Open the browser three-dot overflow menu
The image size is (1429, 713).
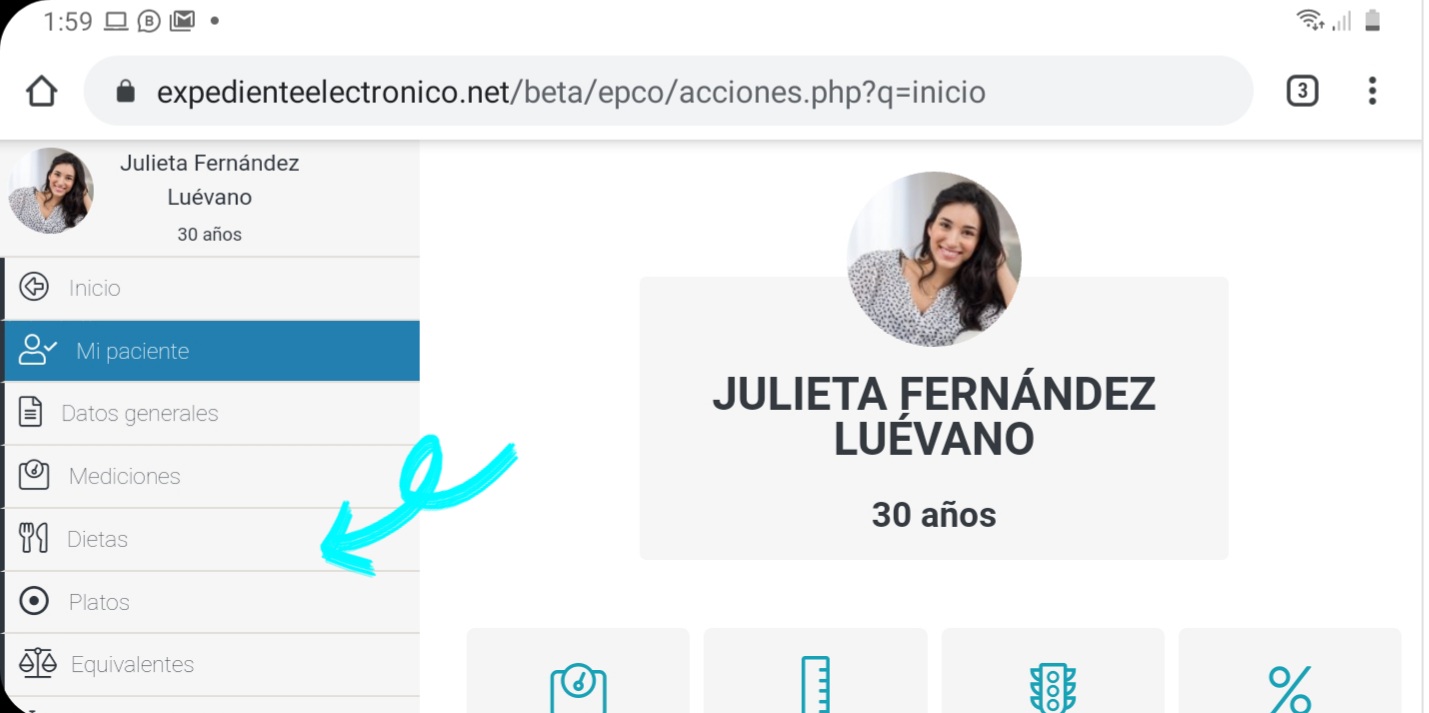click(1372, 91)
